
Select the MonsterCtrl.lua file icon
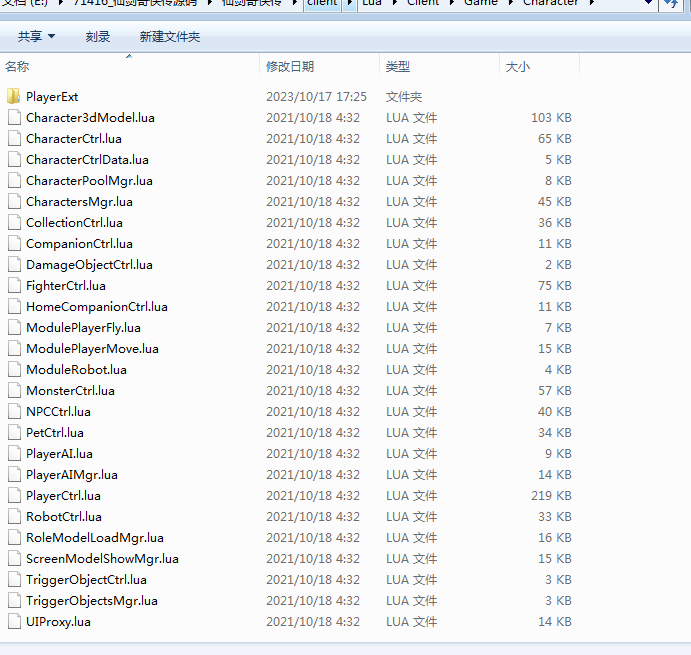(x=13, y=391)
